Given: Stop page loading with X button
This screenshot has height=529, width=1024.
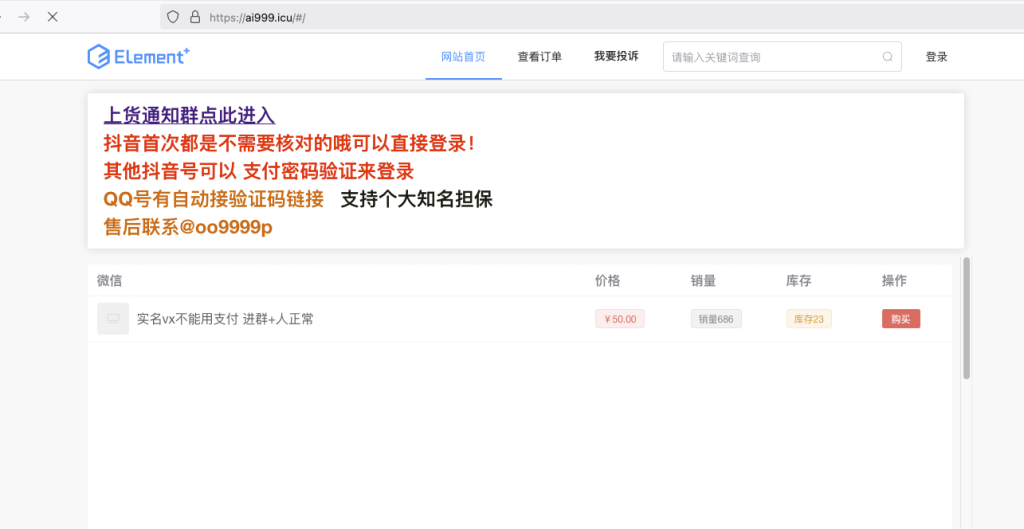Looking at the screenshot, I should pyautogui.click(x=53, y=17).
